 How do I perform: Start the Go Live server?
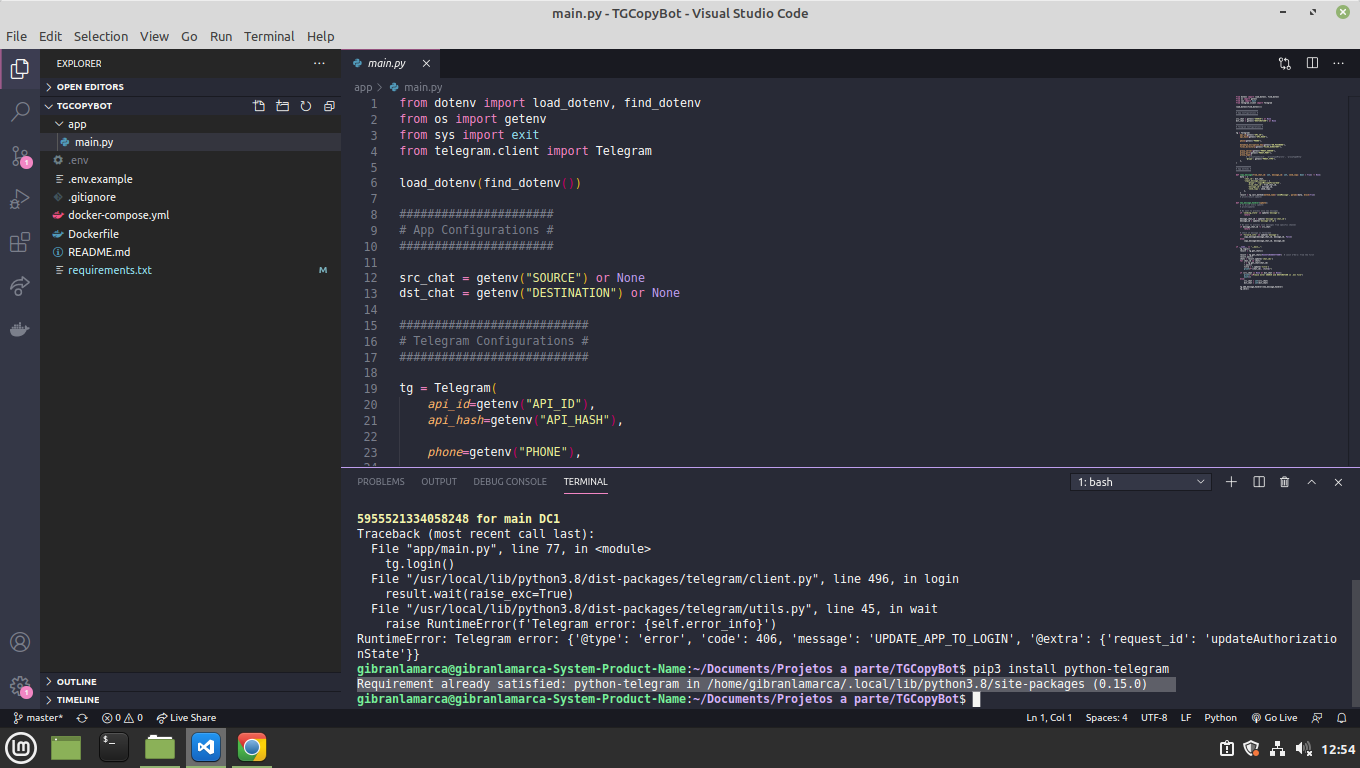point(1278,717)
